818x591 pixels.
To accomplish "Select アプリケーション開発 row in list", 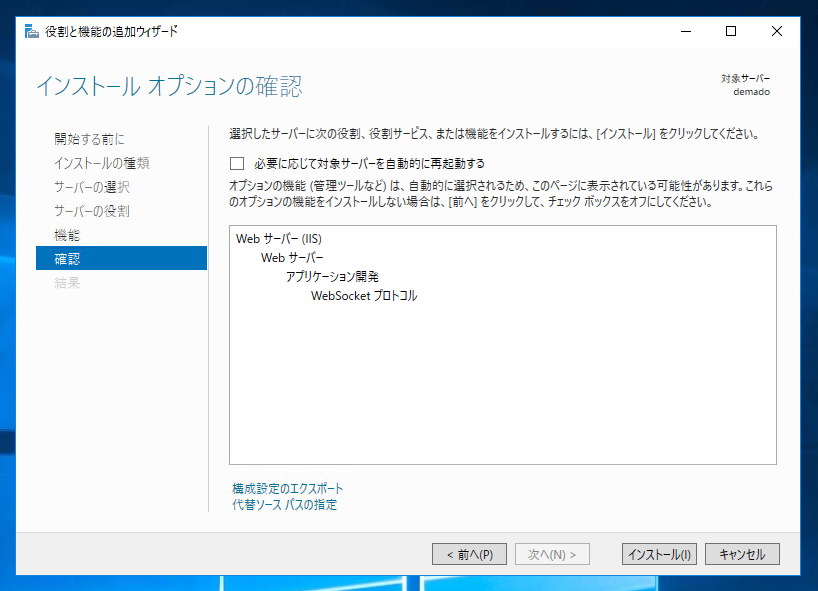I will pyautogui.click(x=332, y=276).
